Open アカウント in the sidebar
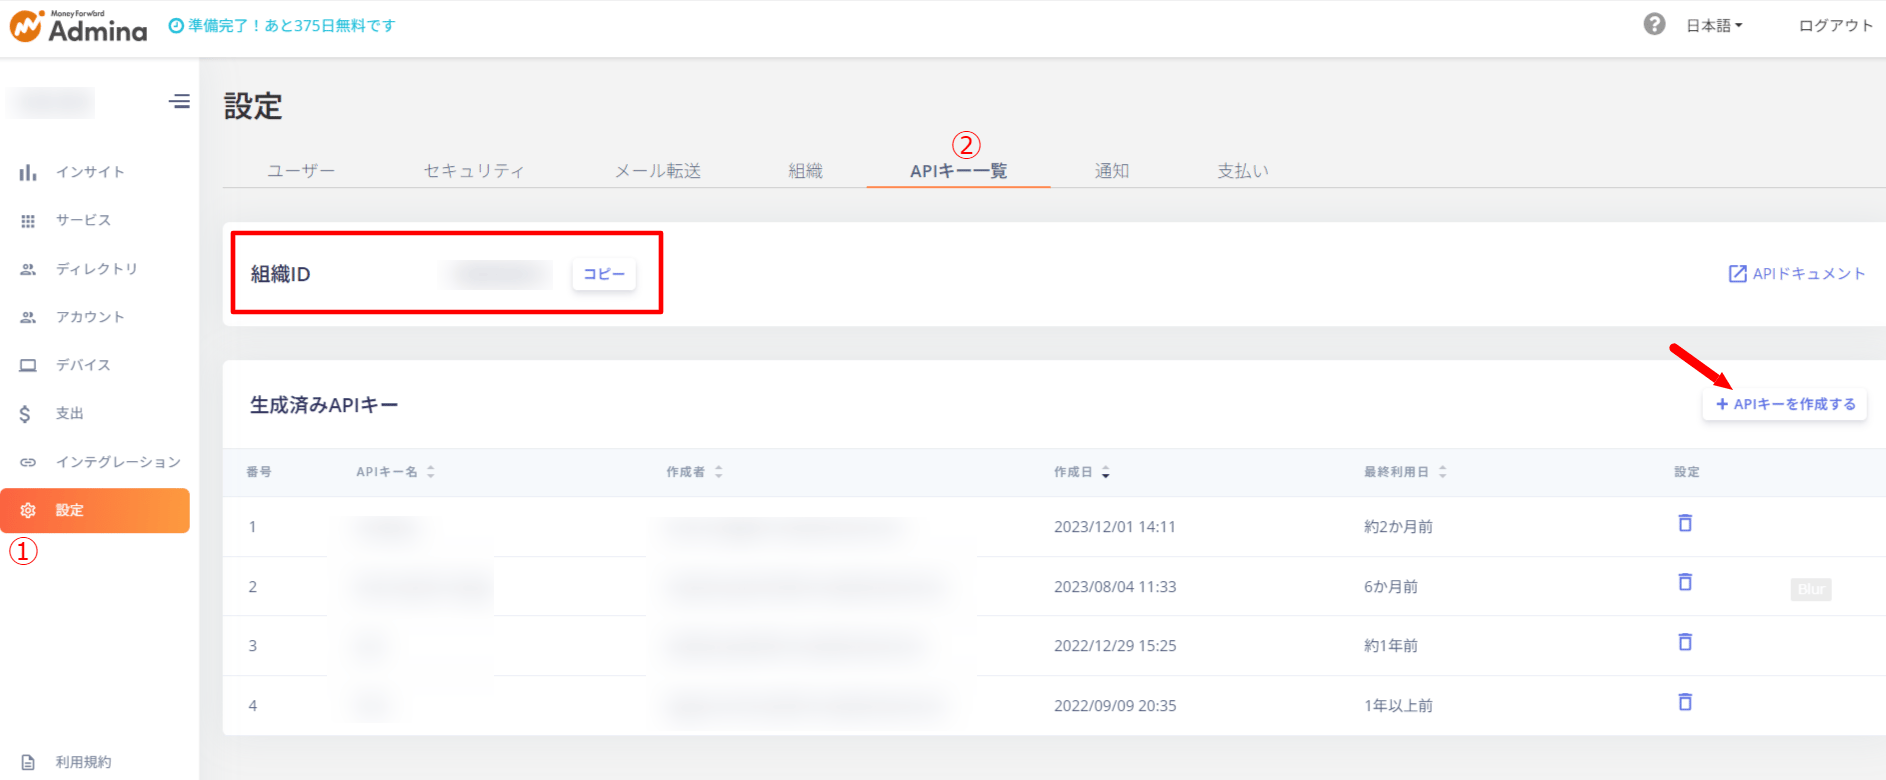 pos(90,317)
